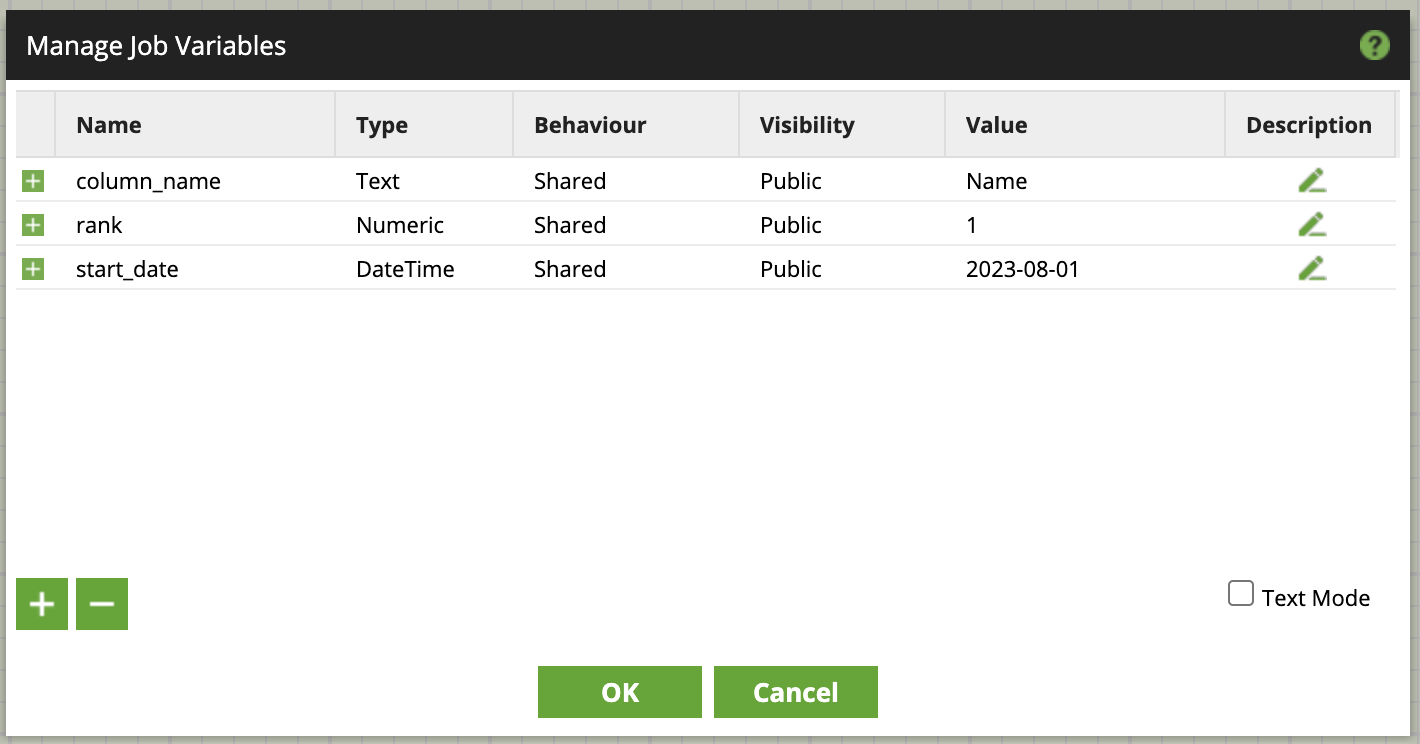This screenshot has height=744, width=1420.
Task: Change Public visibility for column_name row
Action: pyautogui.click(x=842, y=181)
